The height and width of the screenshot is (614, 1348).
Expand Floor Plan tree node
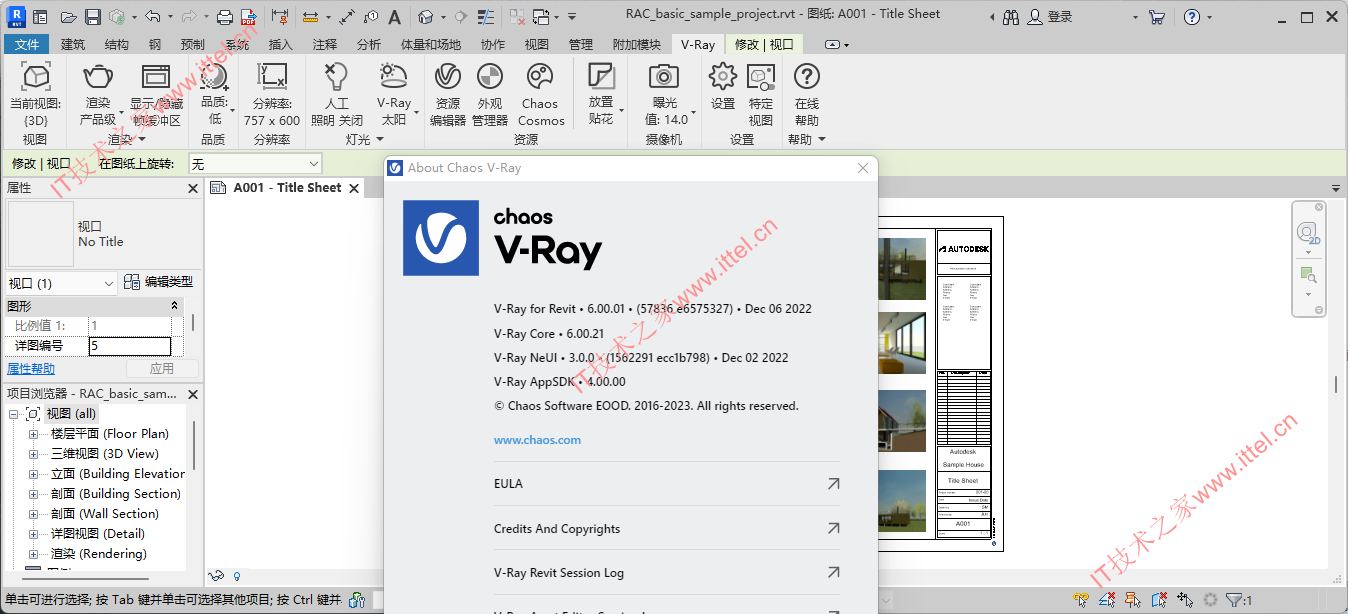tap(33, 434)
